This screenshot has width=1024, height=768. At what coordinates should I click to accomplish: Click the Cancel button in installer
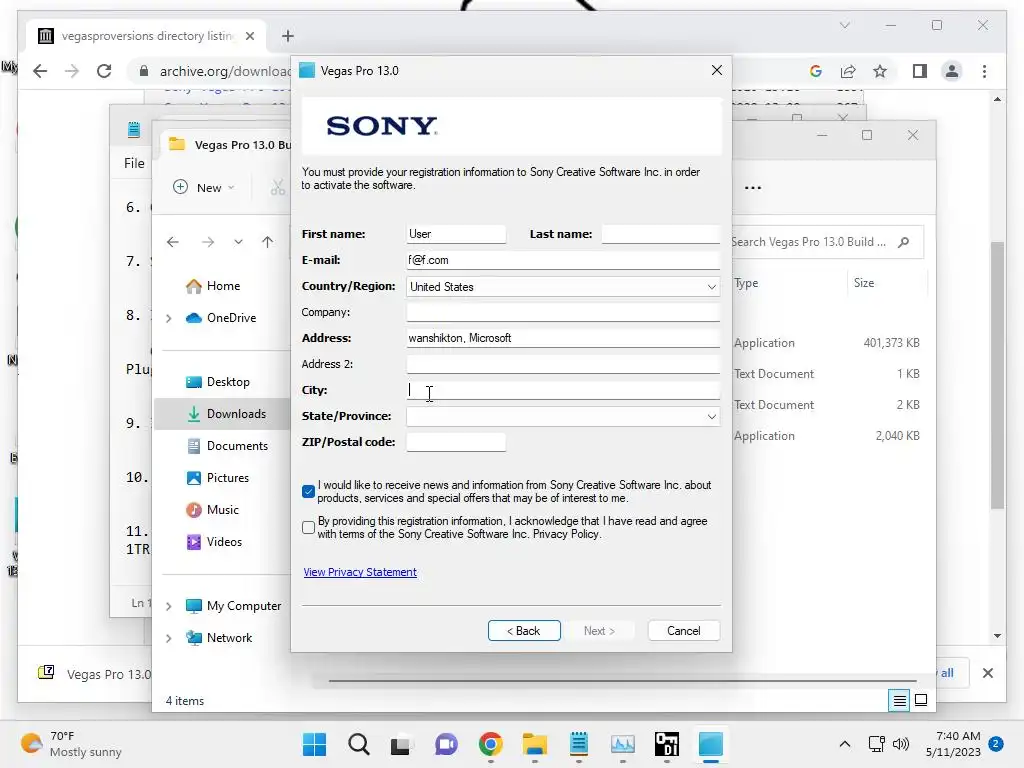click(684, 631)
